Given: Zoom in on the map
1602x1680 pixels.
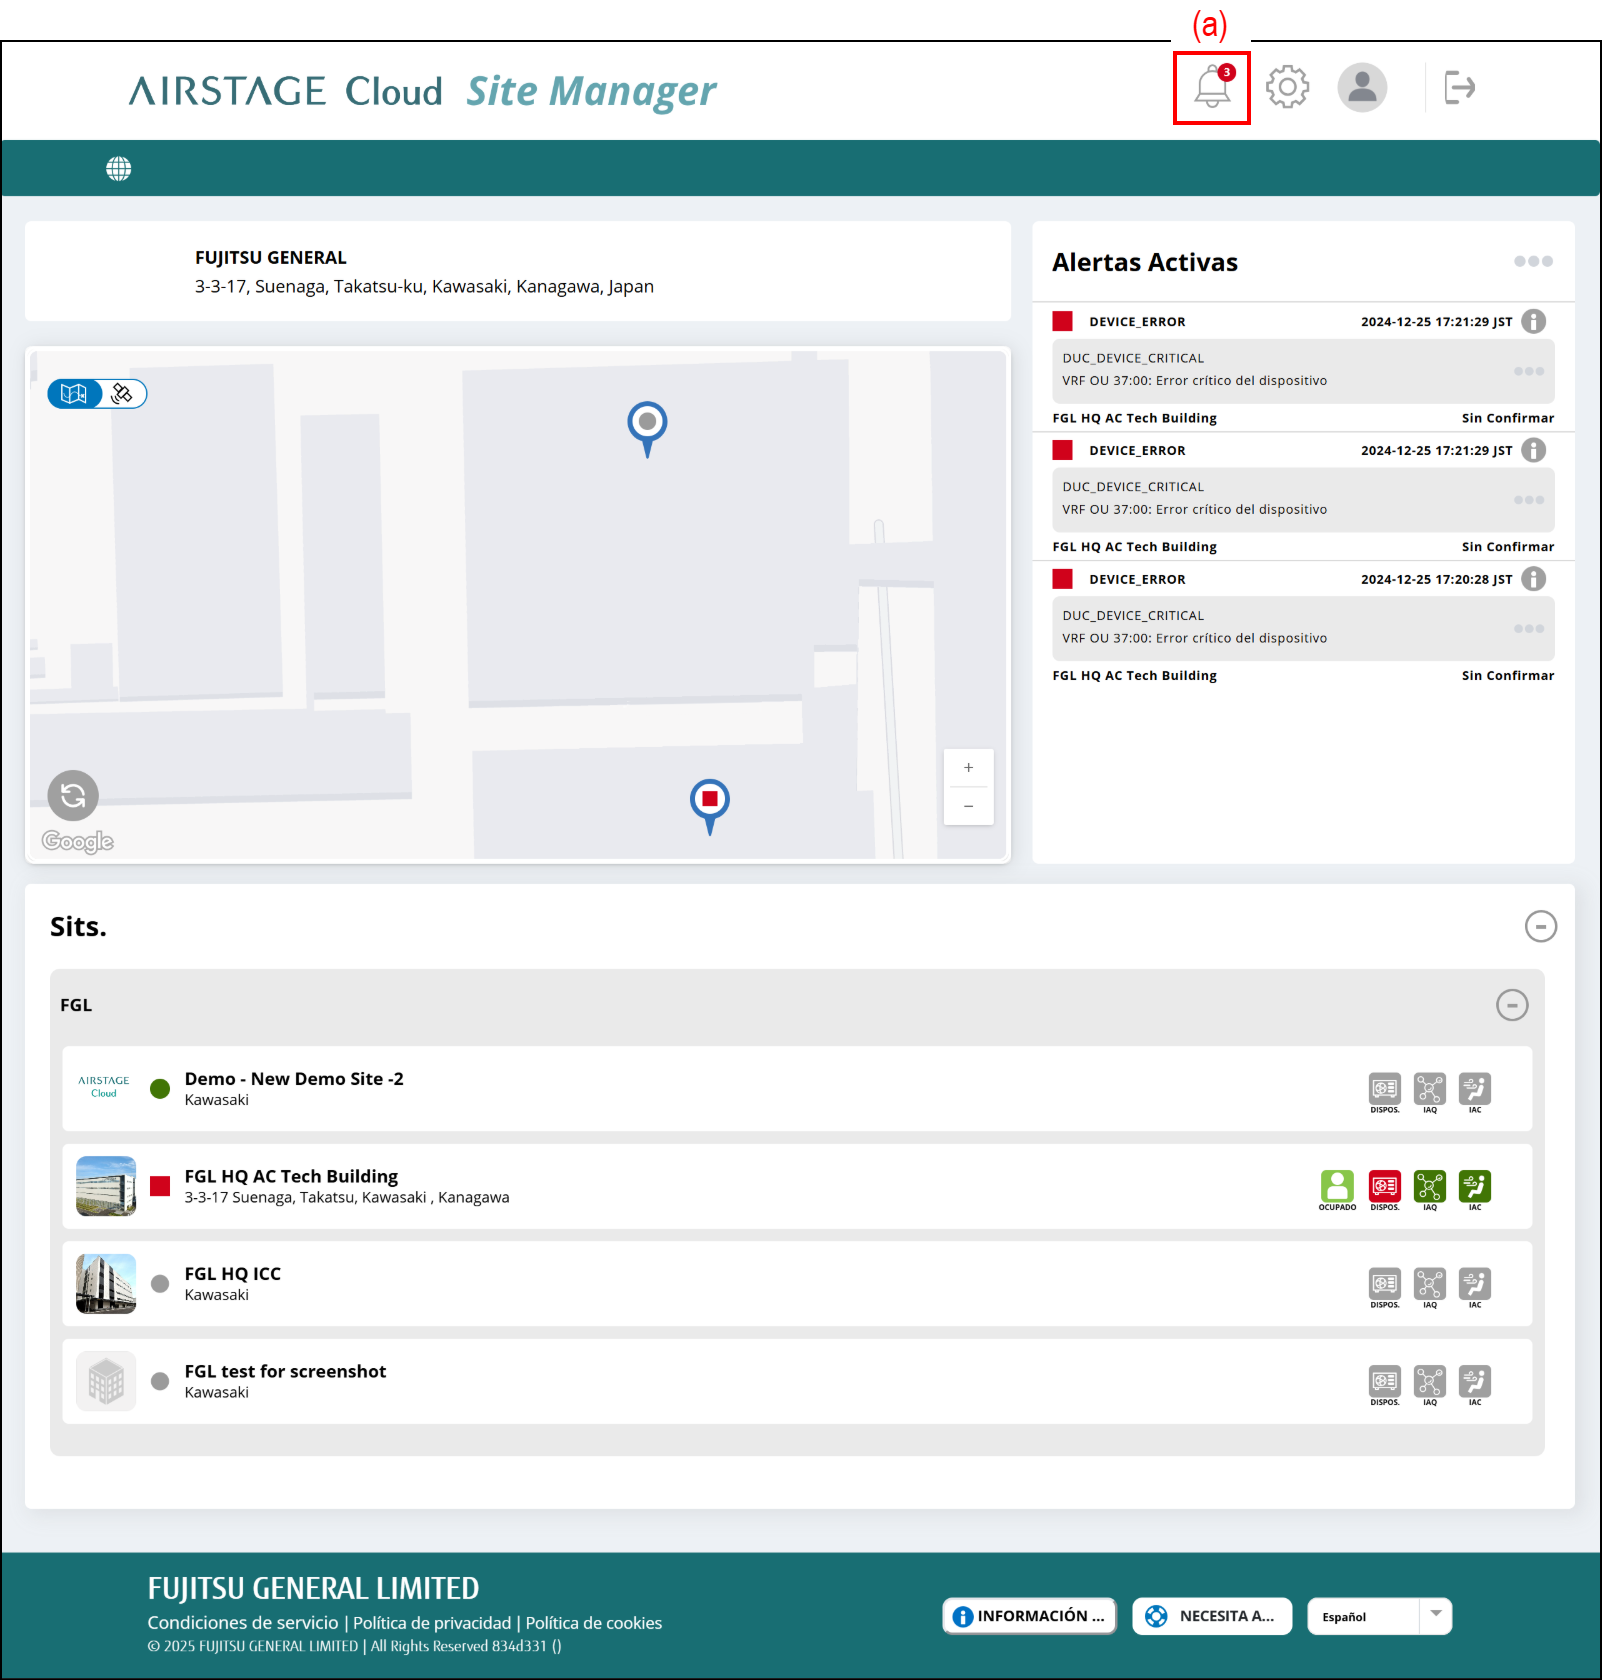Looking at the screenshot, I should pyautogui.click(x=968, y=768).
